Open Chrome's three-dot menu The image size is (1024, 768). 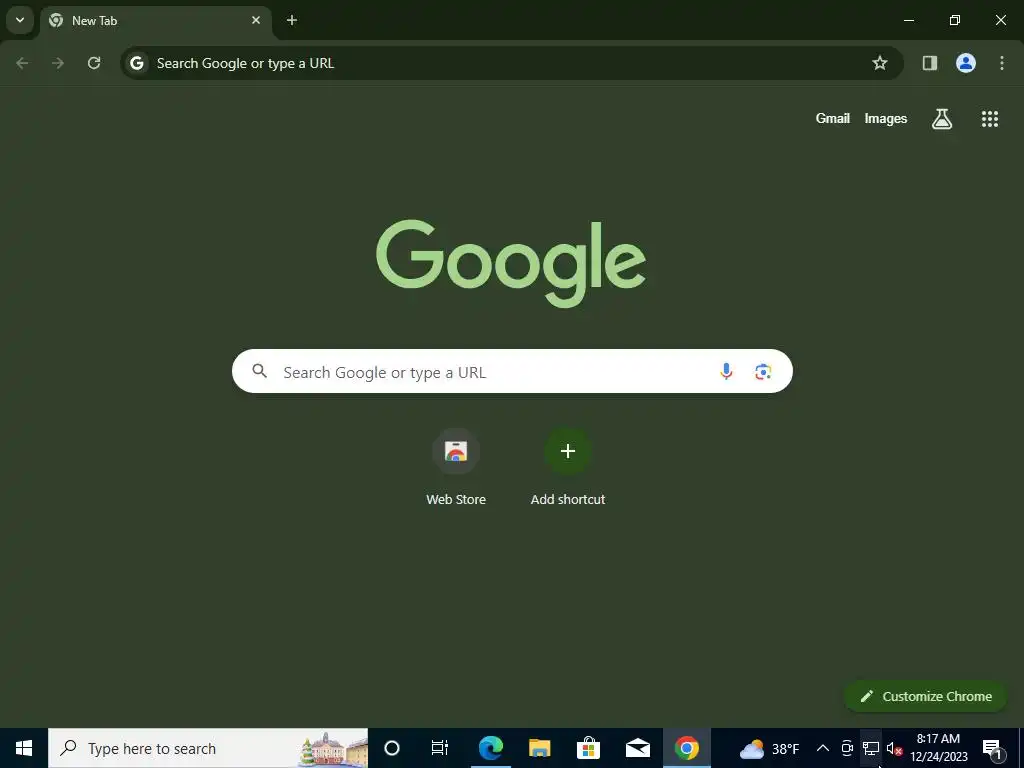click(x=1002, y=63)
